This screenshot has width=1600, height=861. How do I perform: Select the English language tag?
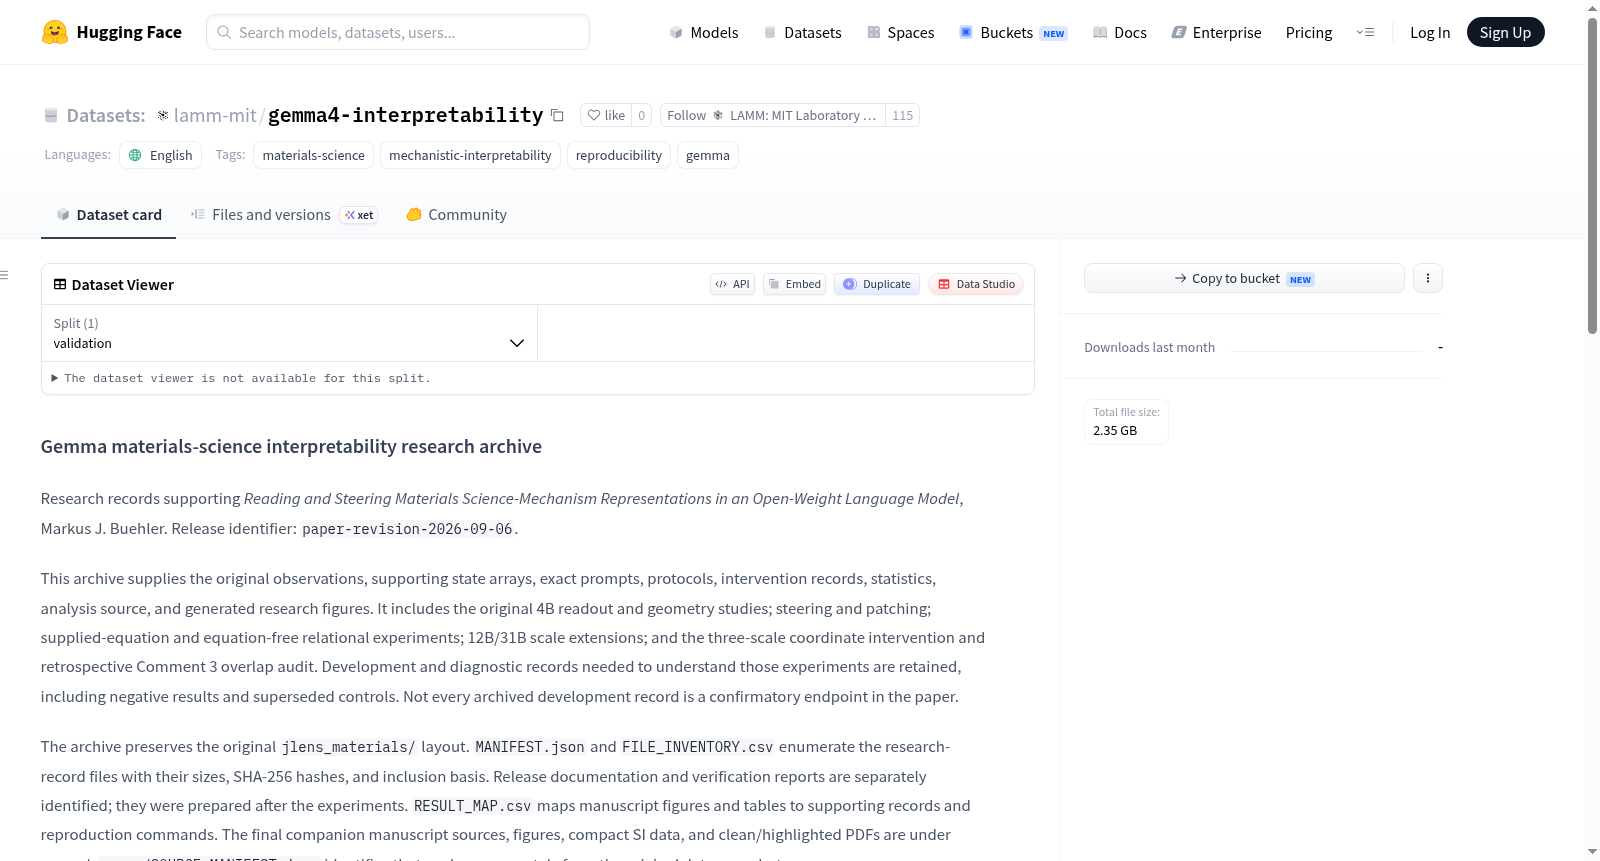point(161,155)
